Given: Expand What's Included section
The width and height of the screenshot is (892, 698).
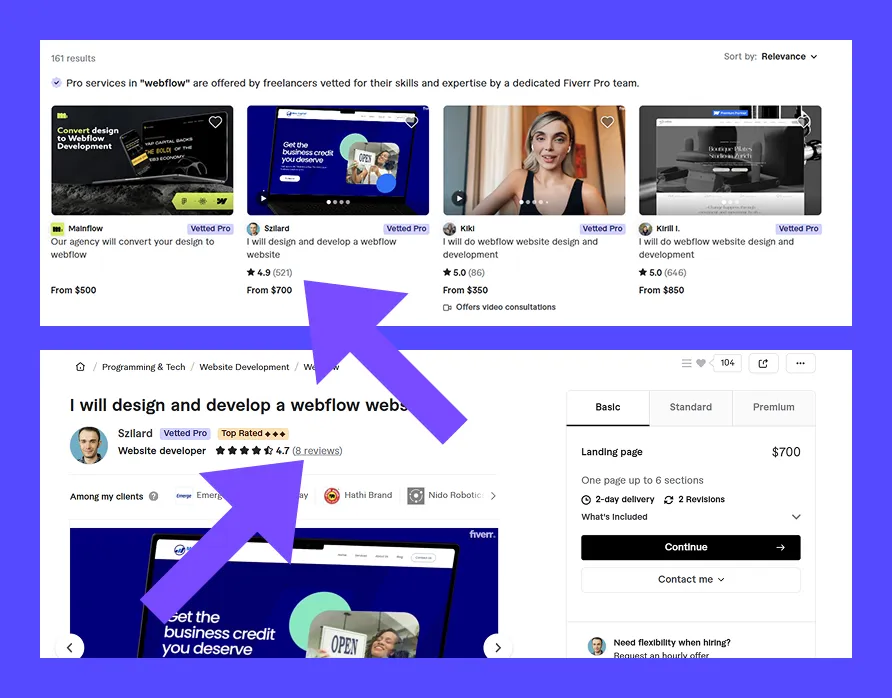Looking at the screenshot, I should (691, 517).
